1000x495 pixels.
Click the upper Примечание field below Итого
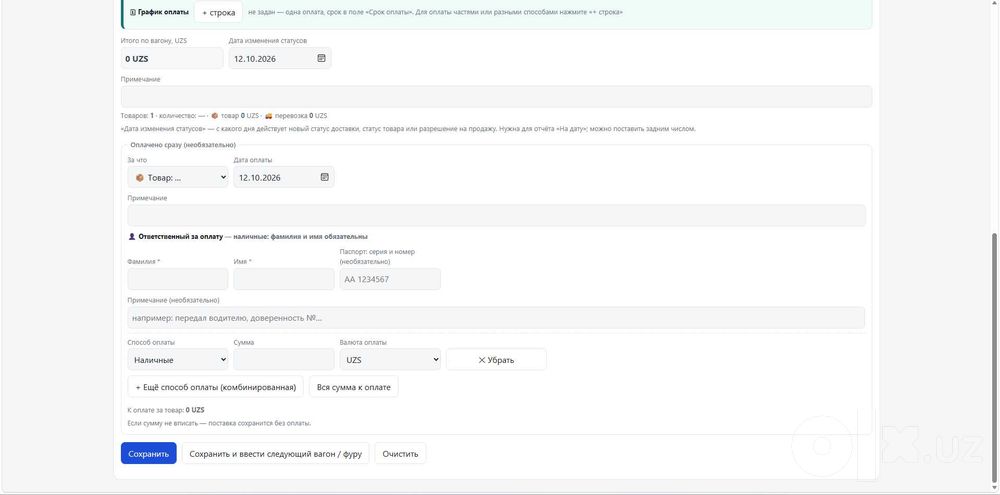[496, 97]
